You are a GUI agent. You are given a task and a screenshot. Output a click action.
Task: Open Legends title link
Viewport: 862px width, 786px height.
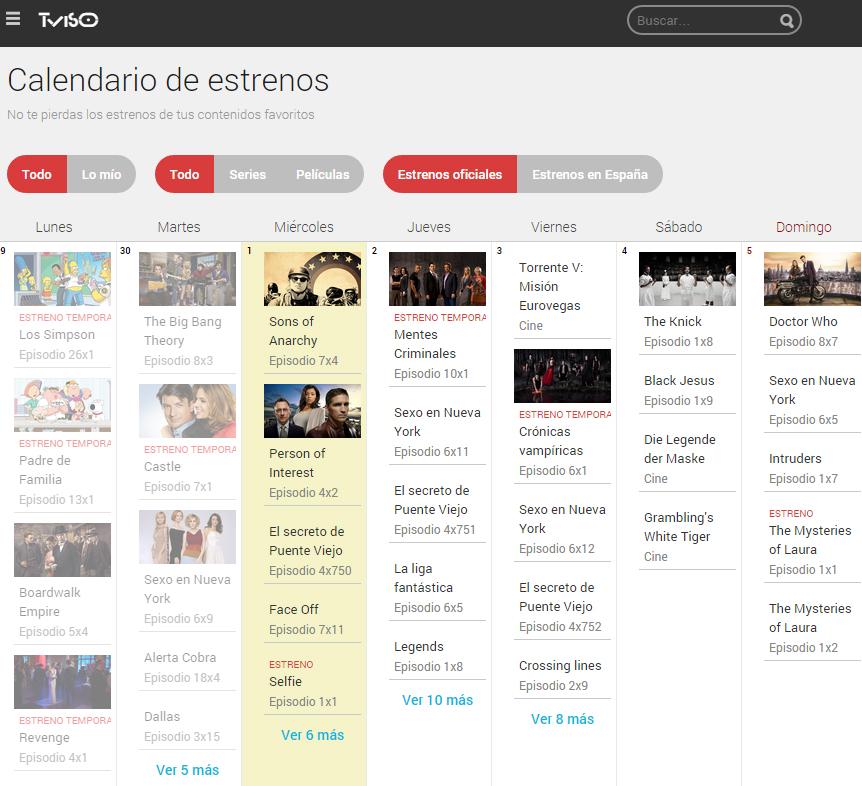pos(418,646)
